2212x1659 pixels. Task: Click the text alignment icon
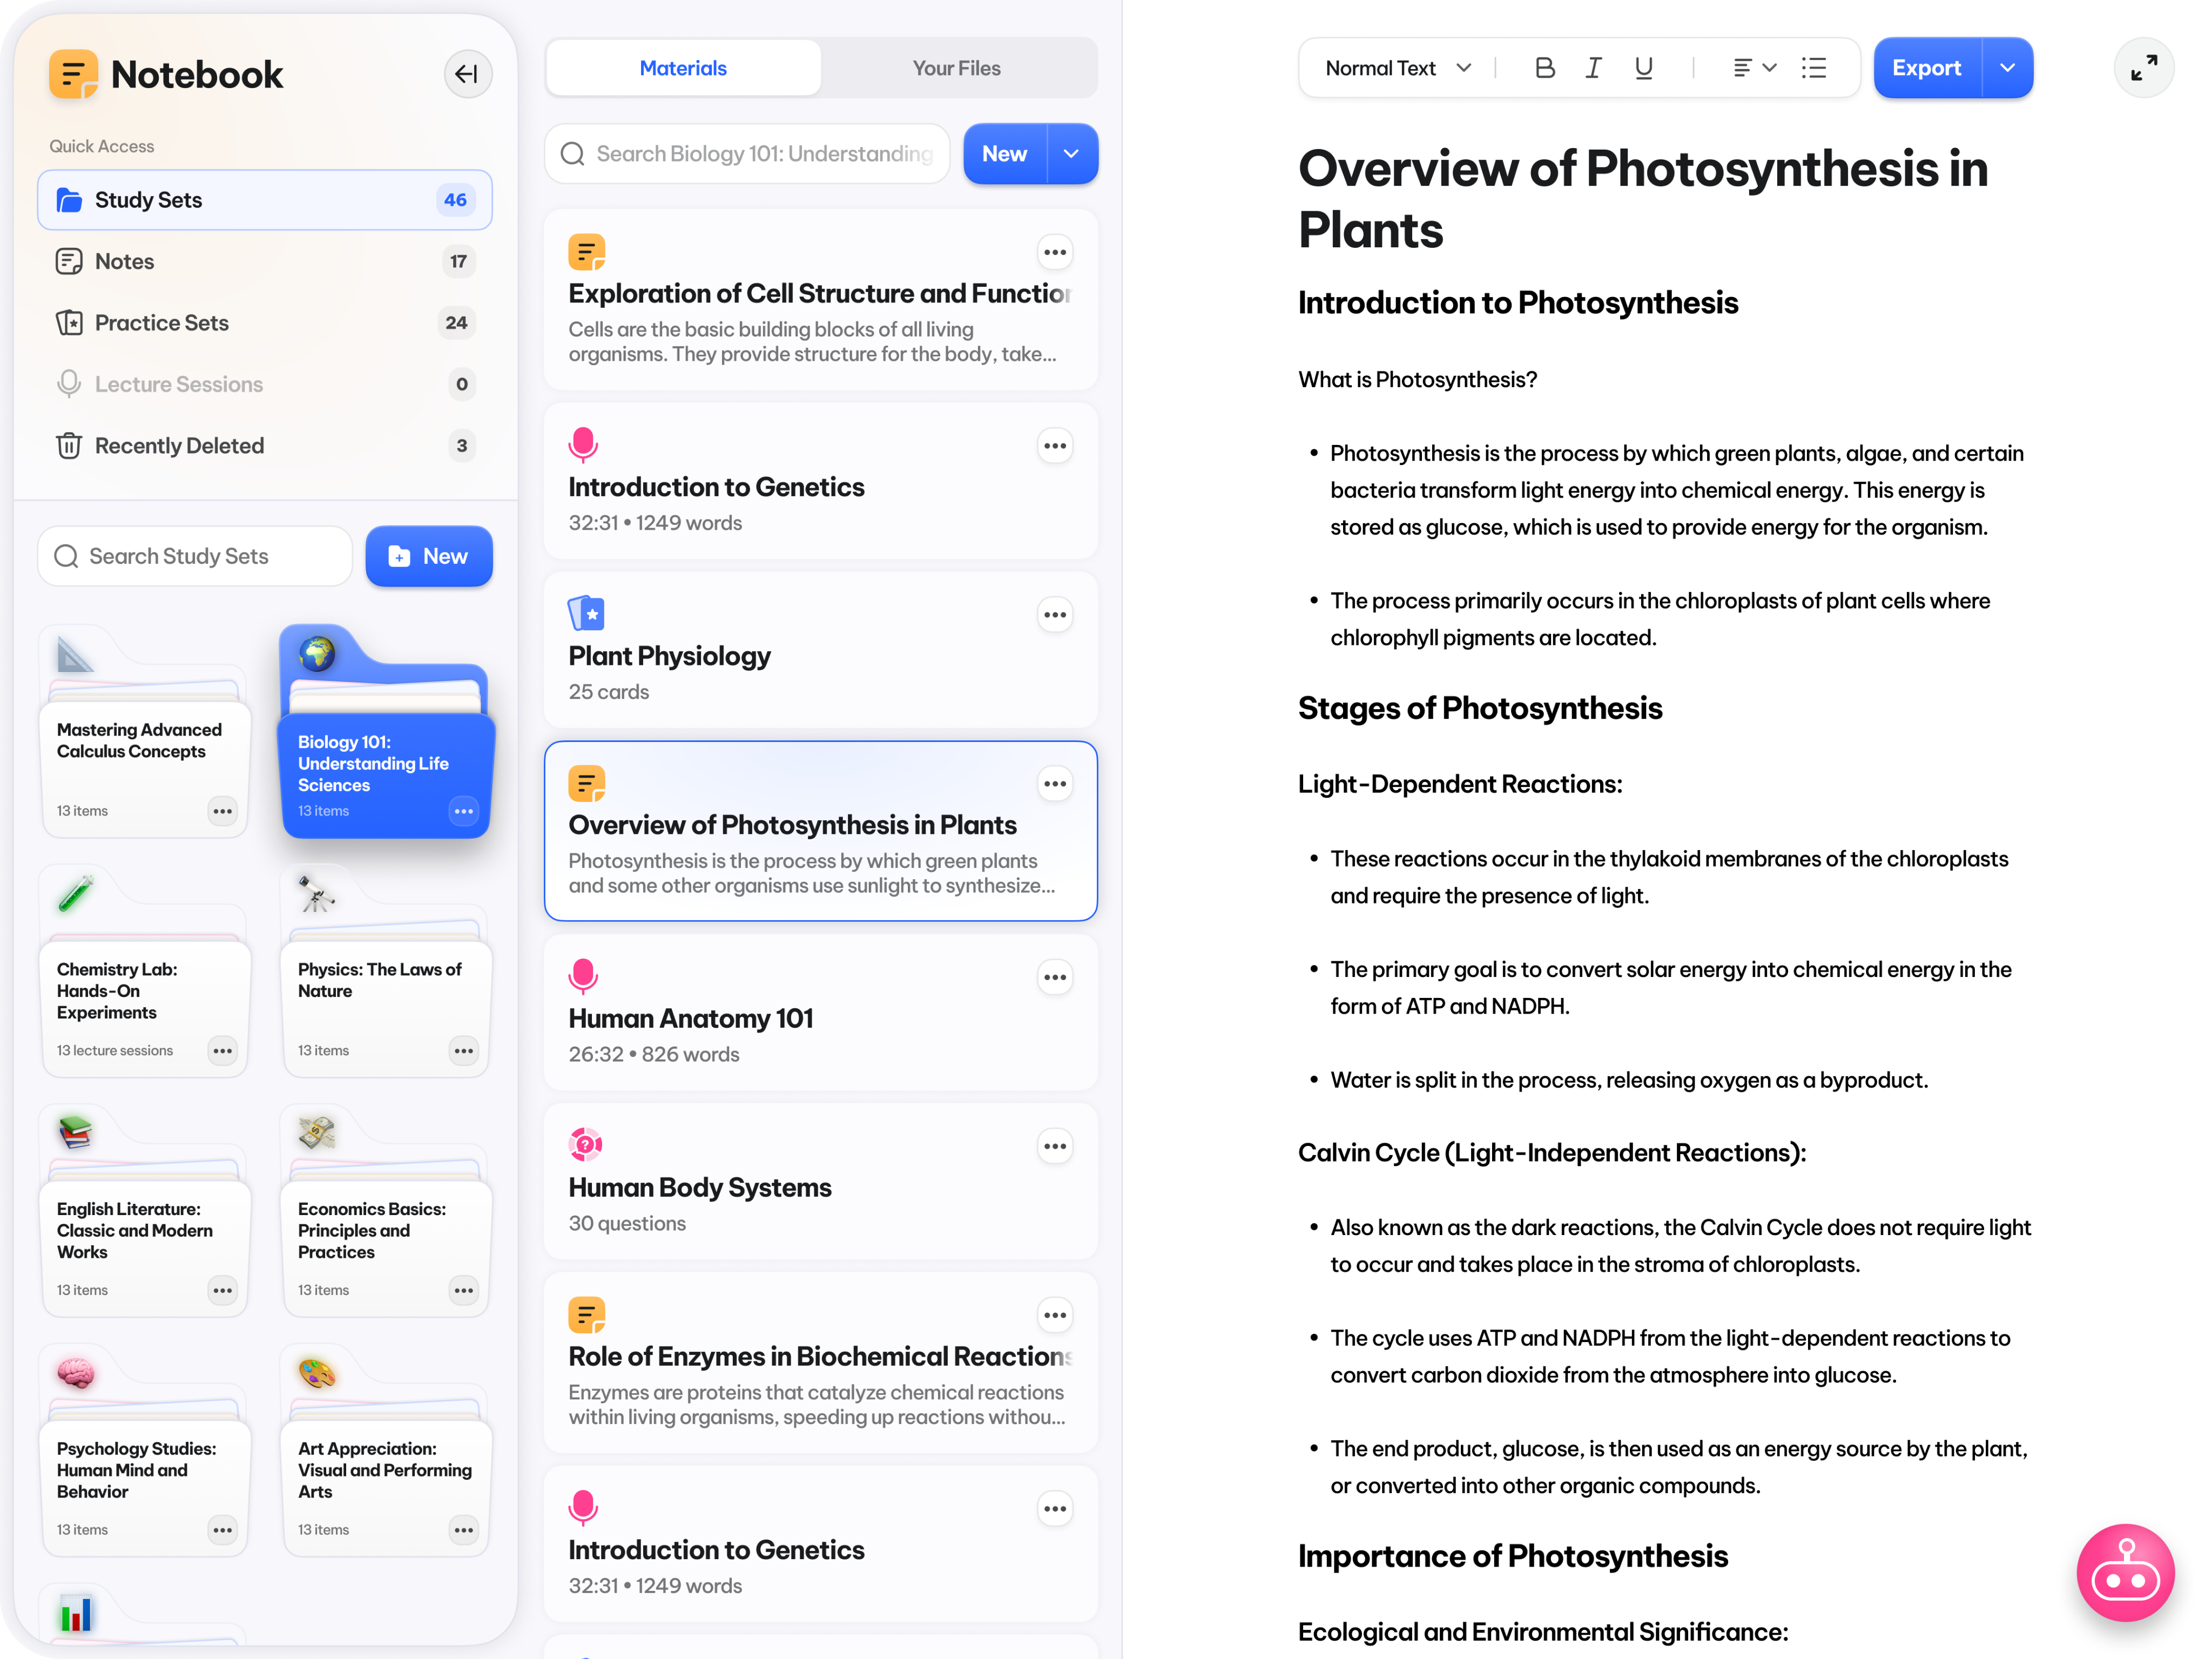click(1743, 68)
